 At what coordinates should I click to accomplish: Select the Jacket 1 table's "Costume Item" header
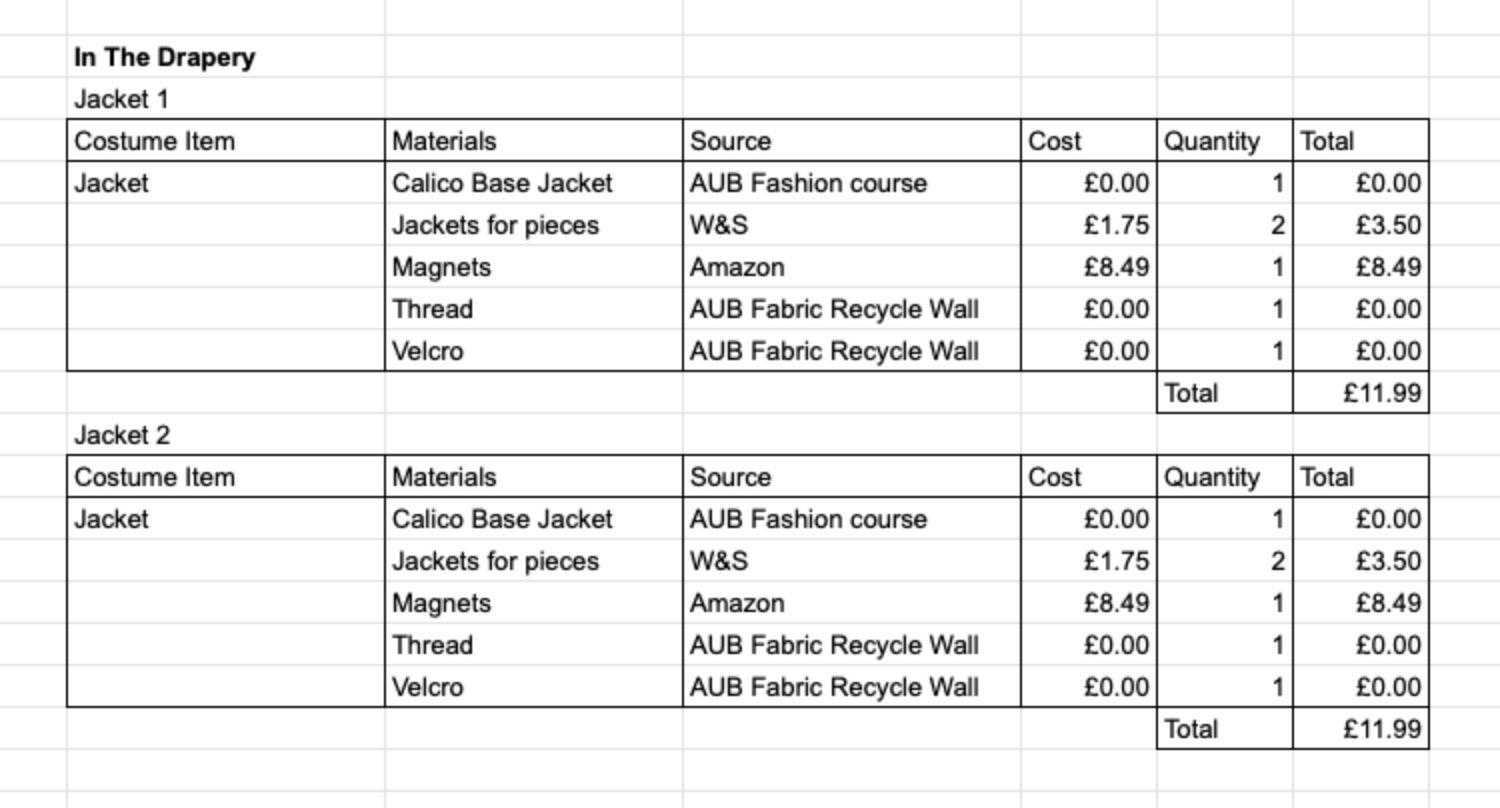point(155,141)
